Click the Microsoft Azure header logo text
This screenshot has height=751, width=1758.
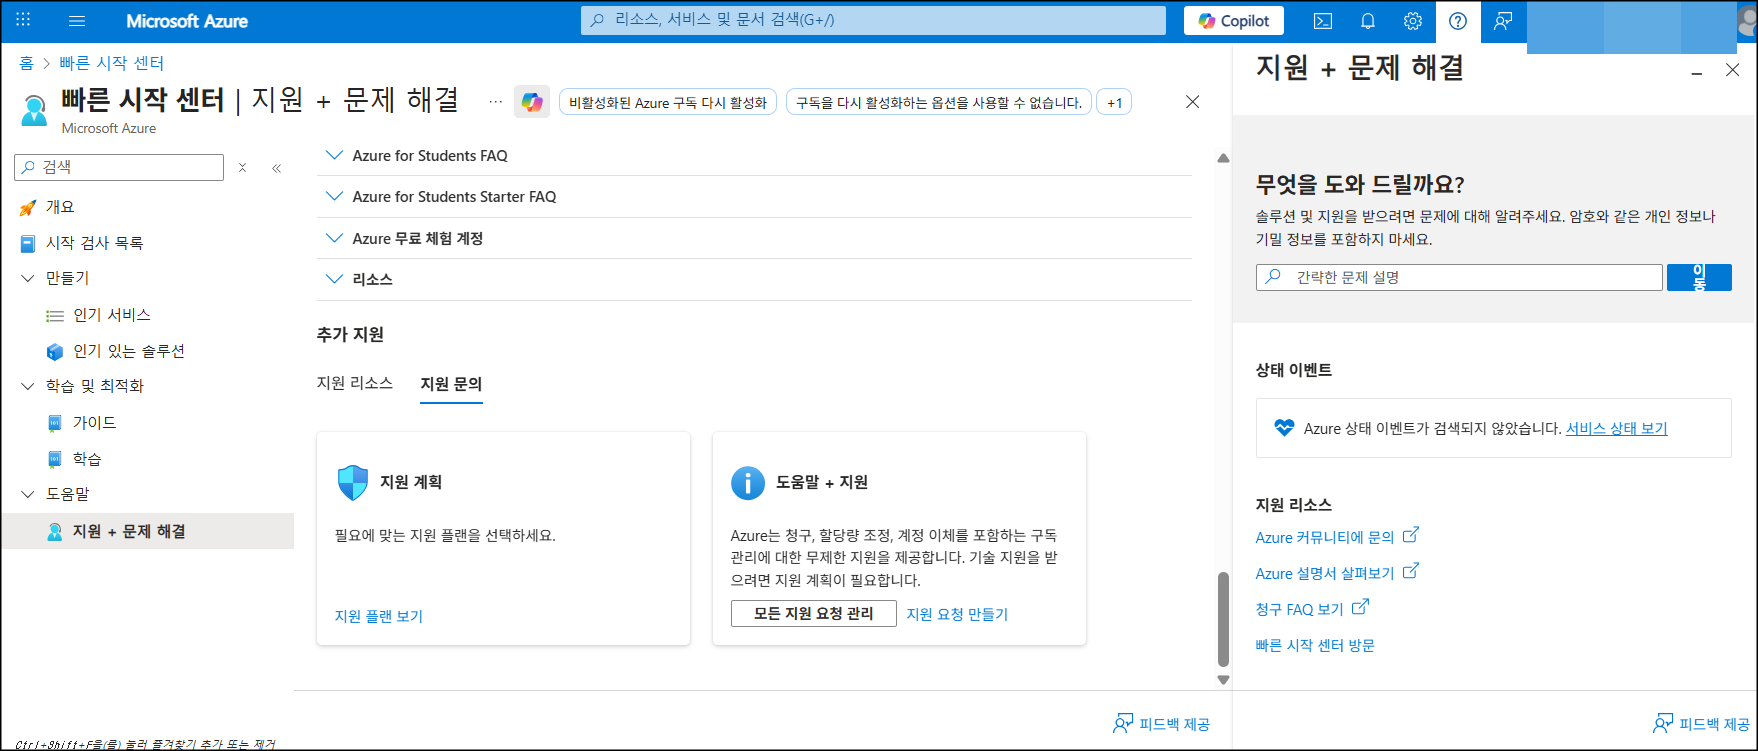coord(187,20)
